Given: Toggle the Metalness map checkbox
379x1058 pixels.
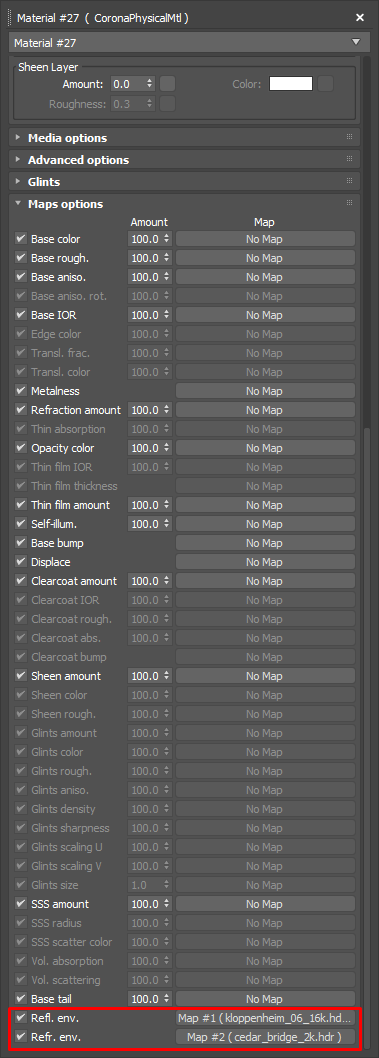Looking at the screenshot, I should [21, 391].
